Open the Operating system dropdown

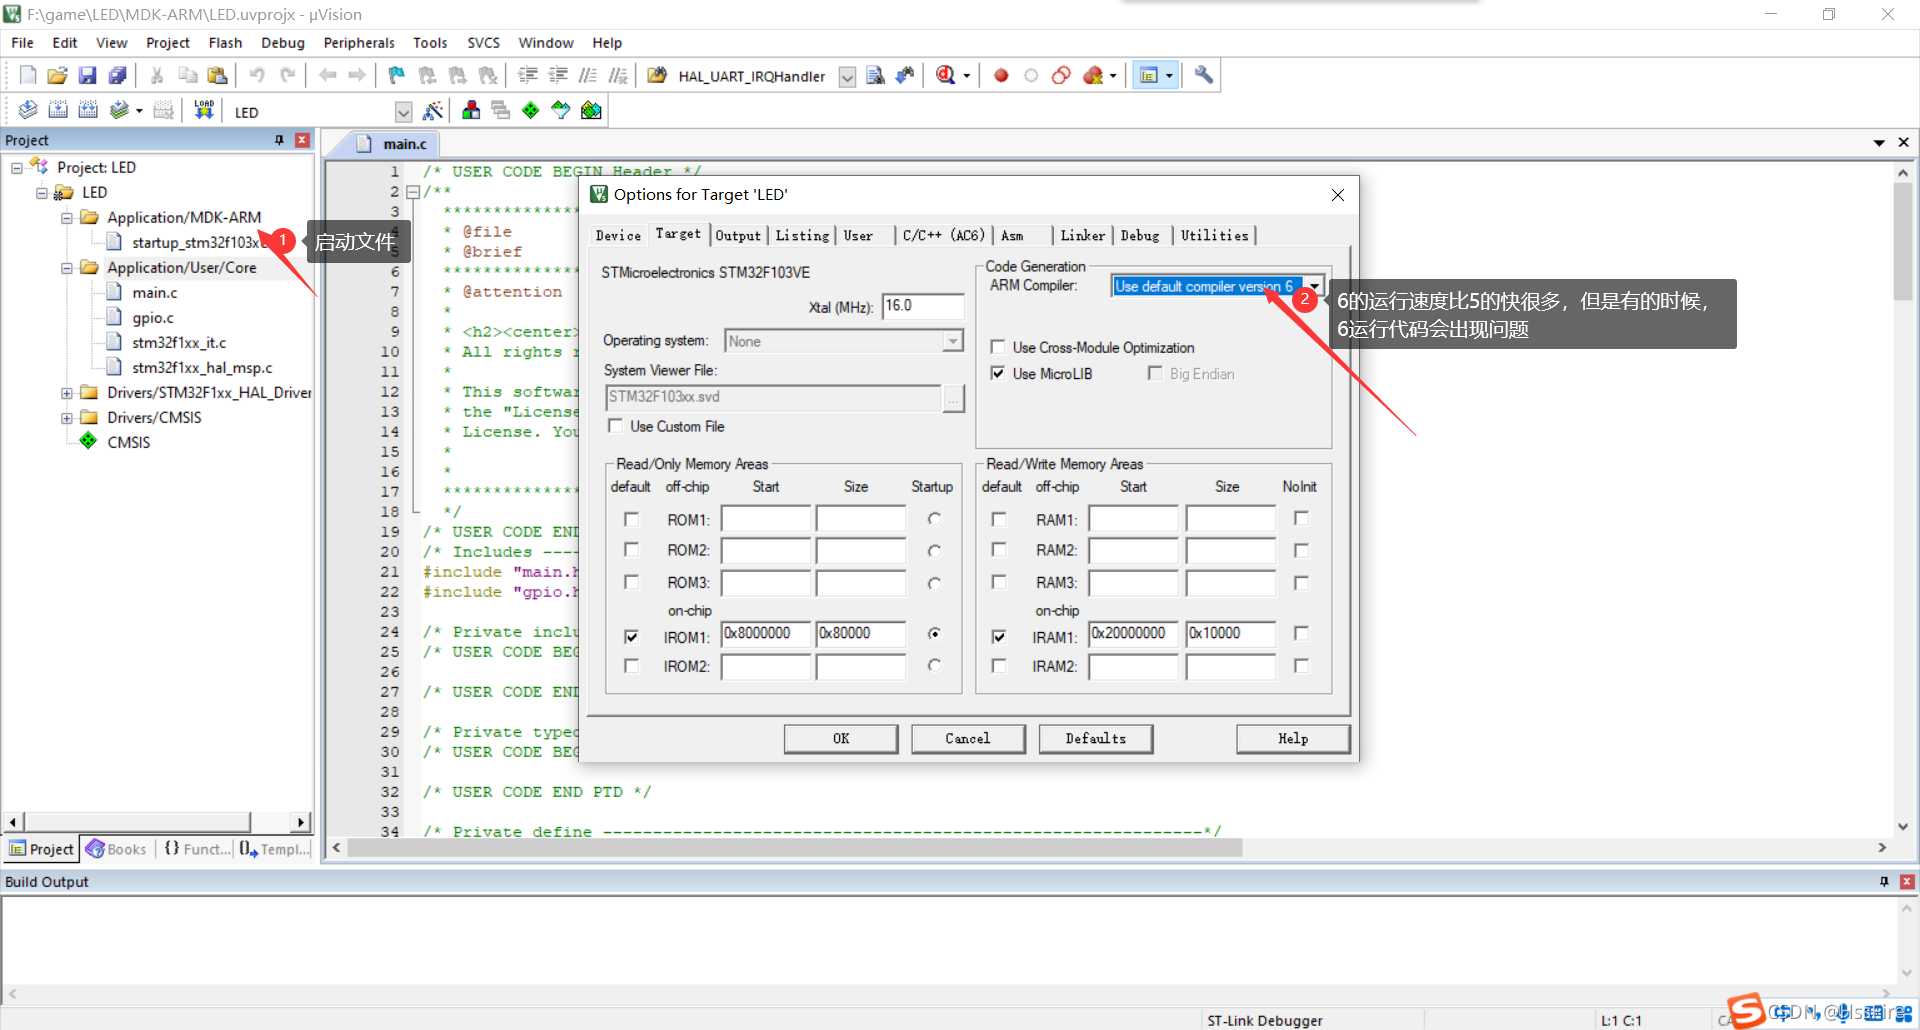point(953,341)
